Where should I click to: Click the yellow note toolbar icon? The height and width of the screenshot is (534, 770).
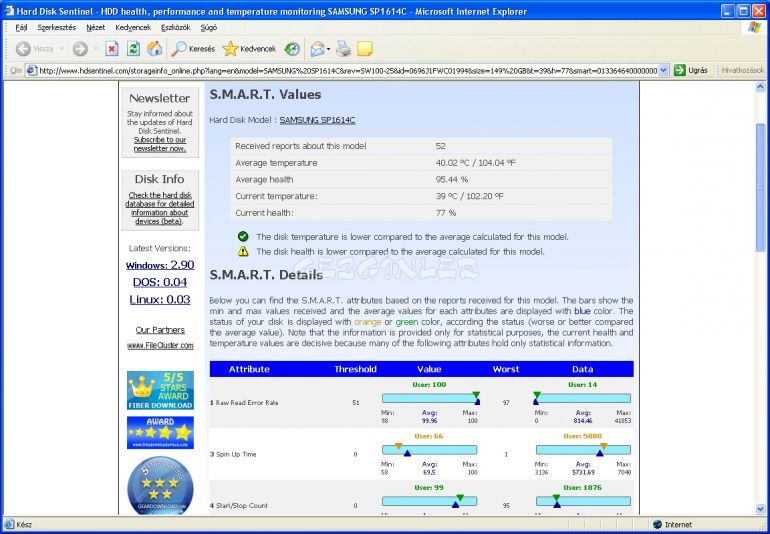364,49
